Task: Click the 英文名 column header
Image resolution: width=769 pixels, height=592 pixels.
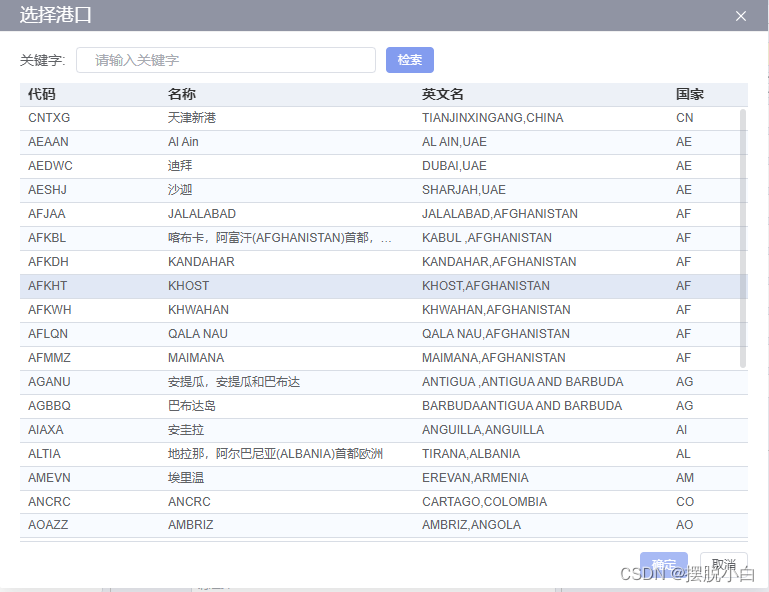Action: click(x=443, y=94)
